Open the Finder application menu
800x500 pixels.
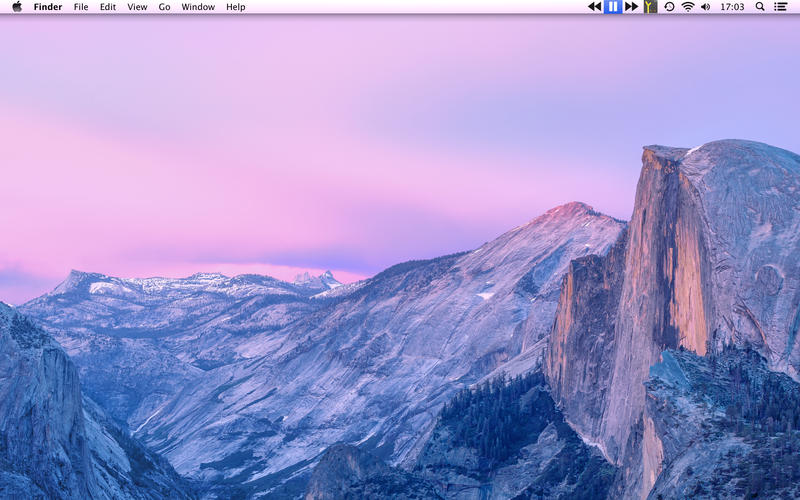point(47,7)
